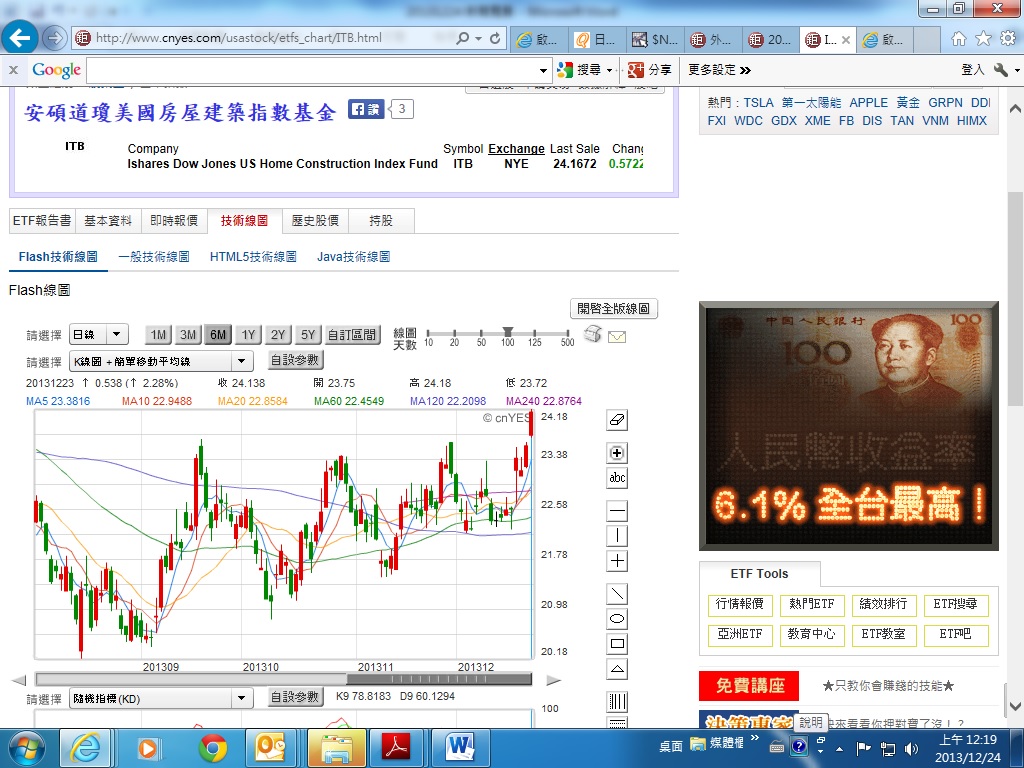Switch to 即時報價 tab
This screenshot has width=1024, height=768.
(174, 221)
